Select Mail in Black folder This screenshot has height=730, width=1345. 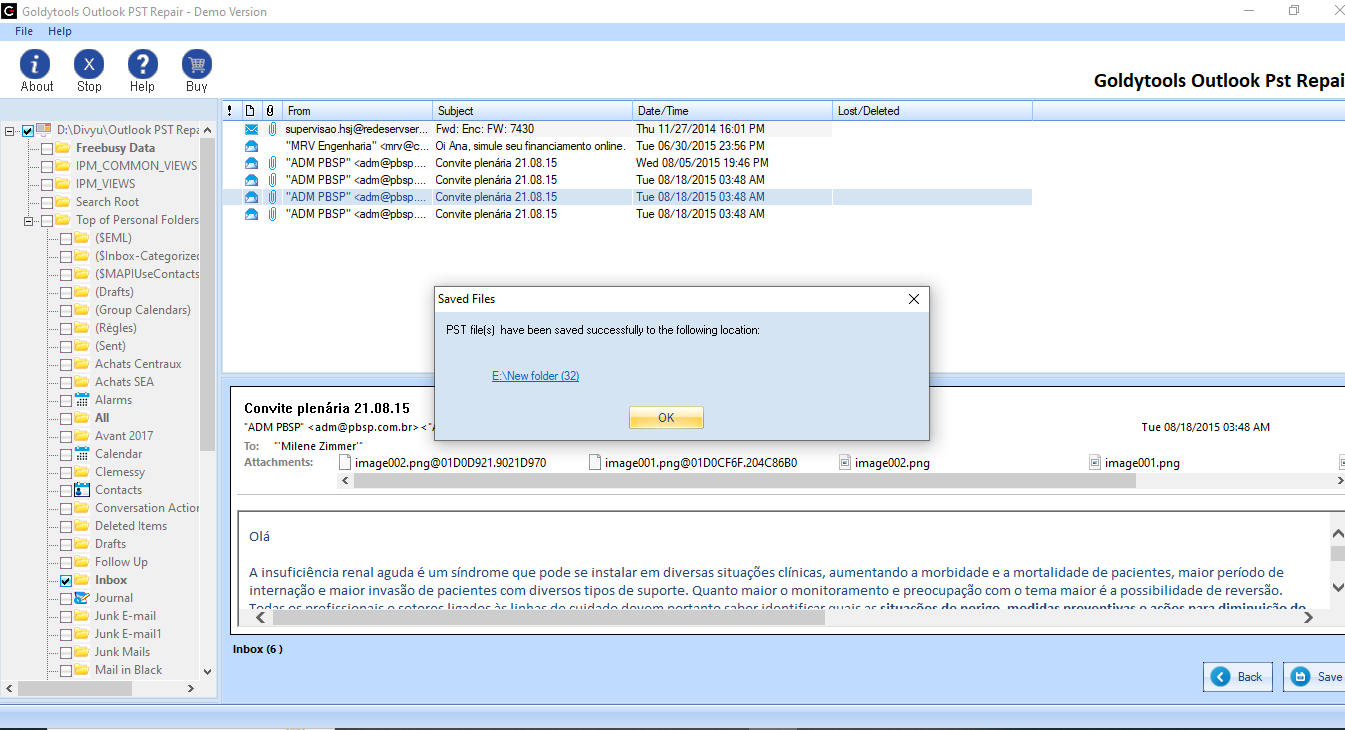[128, 670]
